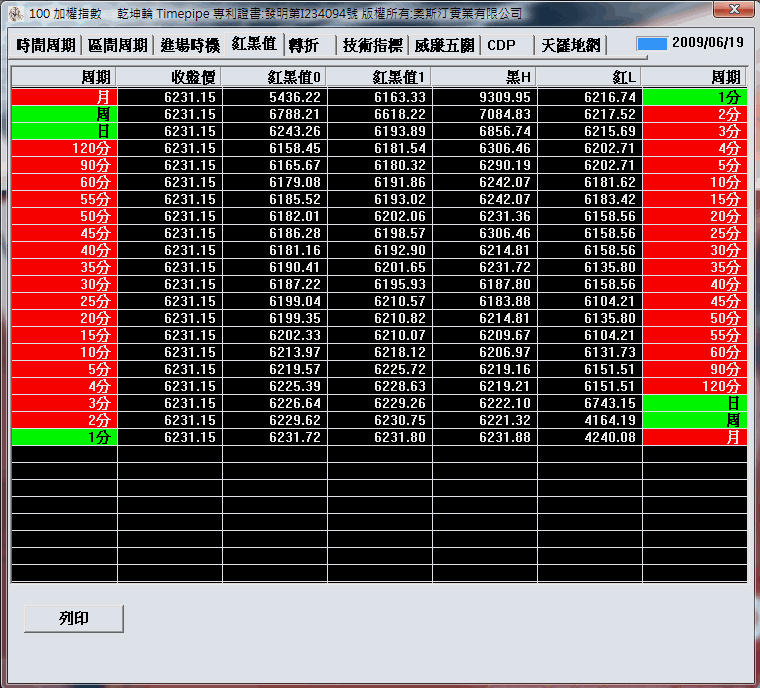Viewport: 760px width, 688px height.
Task: Click the app icon in the title bar
Action: [x=15, y=14]
